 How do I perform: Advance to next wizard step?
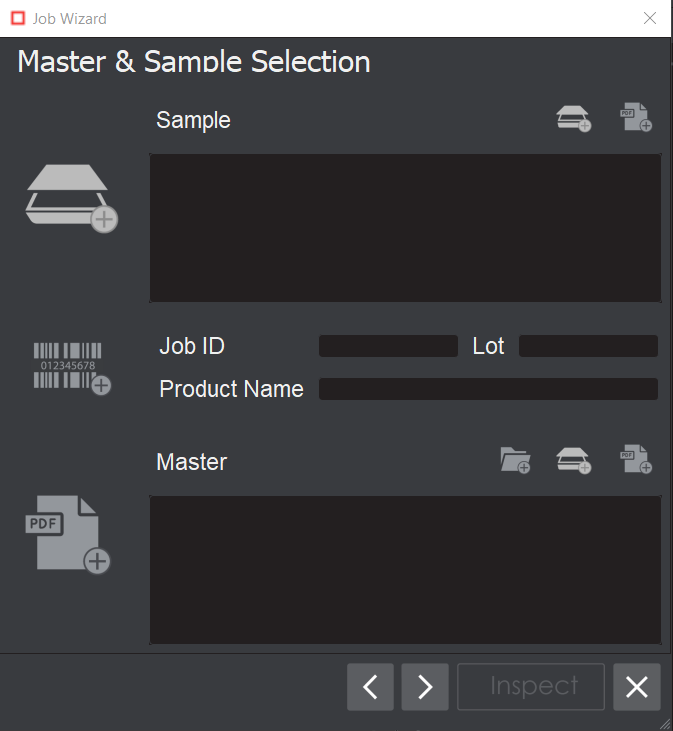tap(425, 687)
